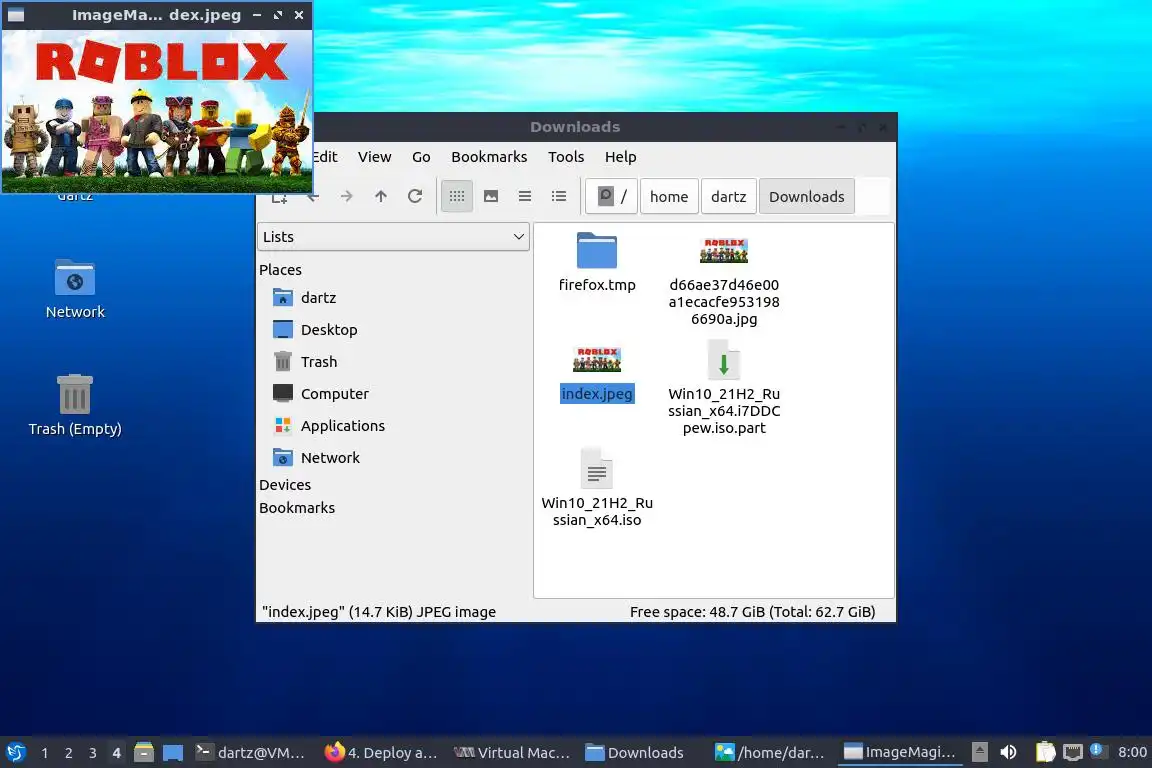The width and height of the screenshot is (1152, 768).
Task: Click the show desktop taskbar icon
Action: 173,753
